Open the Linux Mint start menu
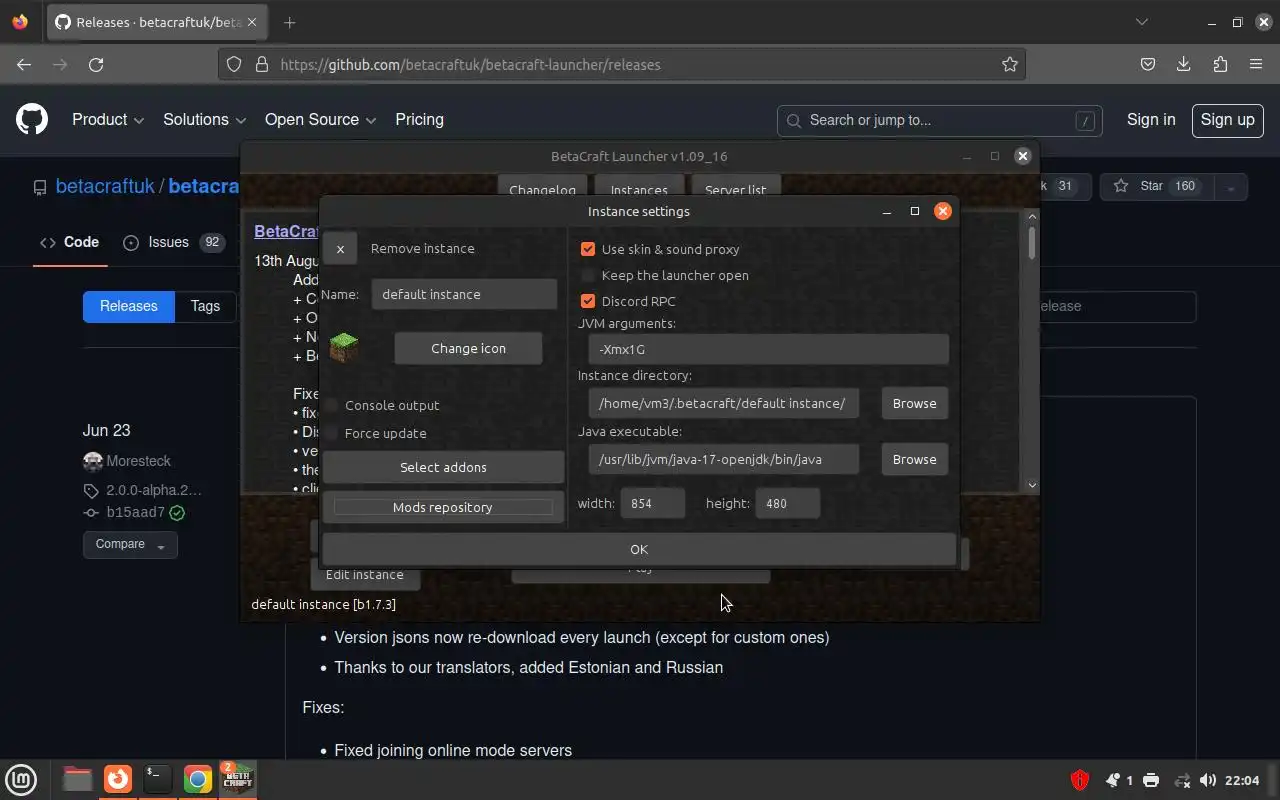 pyautogui.click(x=21, y=779)
